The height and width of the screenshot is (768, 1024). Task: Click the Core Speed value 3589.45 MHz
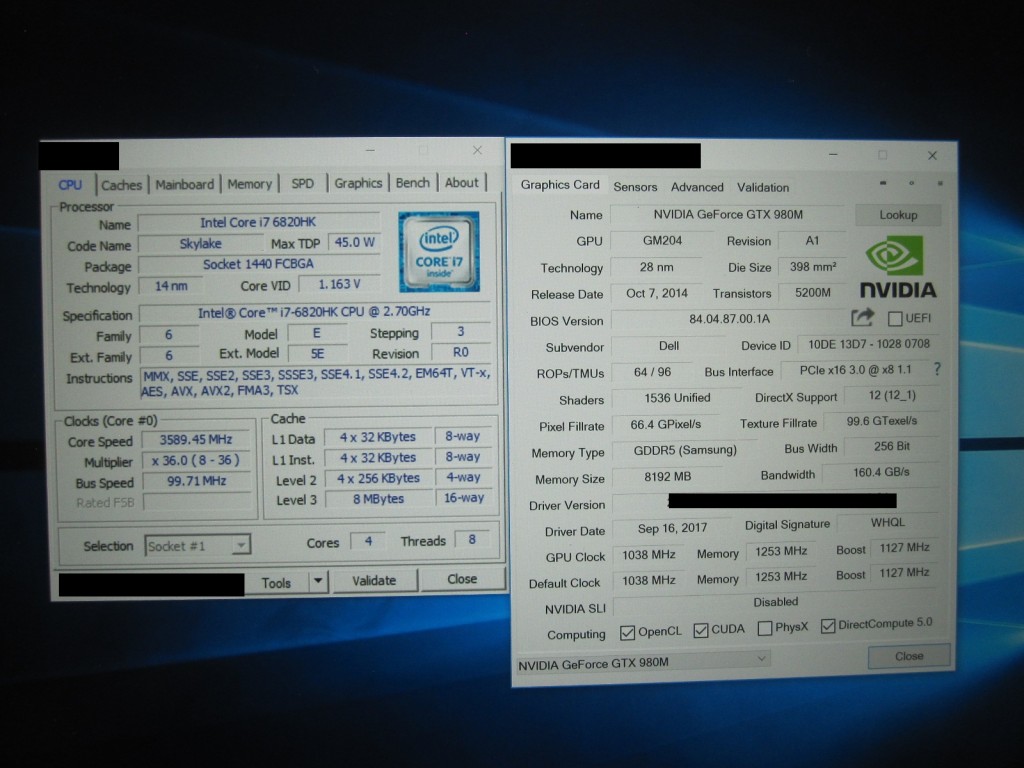coord(196,440)
